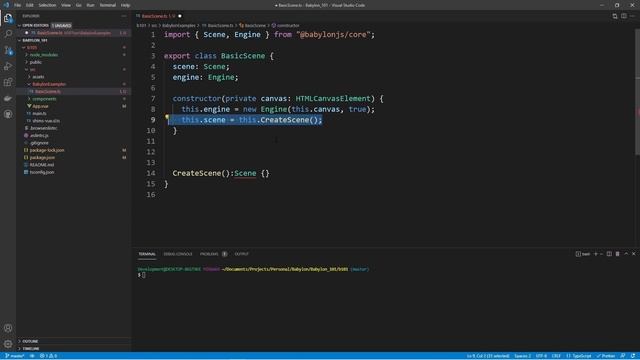The width and height of the screenshot is (640, 360).
Task: Switch to the TERMINAL panel tab
Action: [x=147, y=254]
